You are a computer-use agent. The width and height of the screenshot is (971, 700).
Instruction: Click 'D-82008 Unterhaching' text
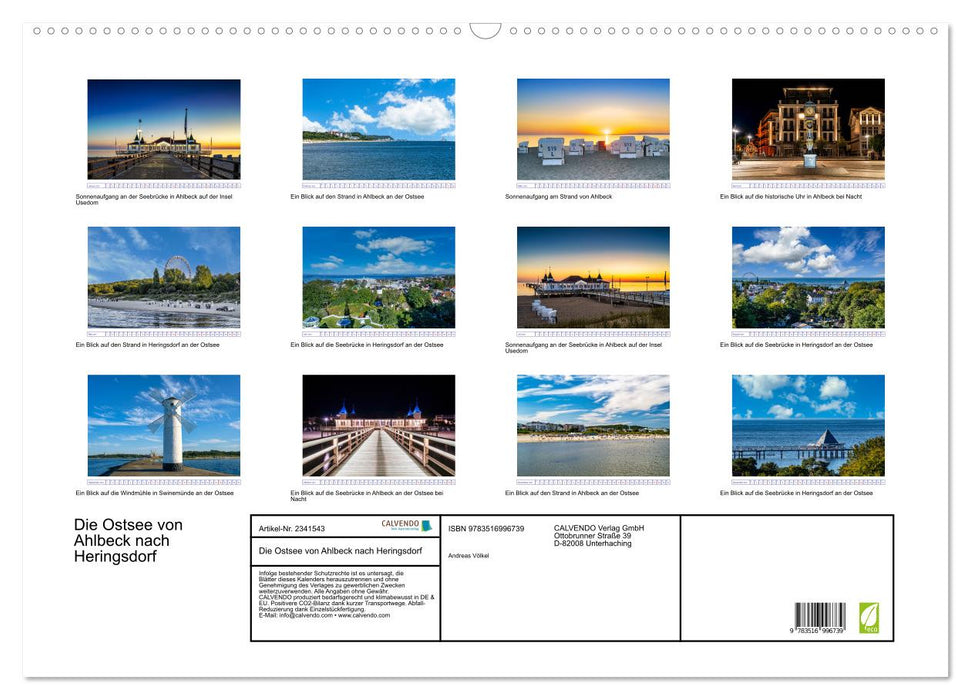tap(593, 543)
